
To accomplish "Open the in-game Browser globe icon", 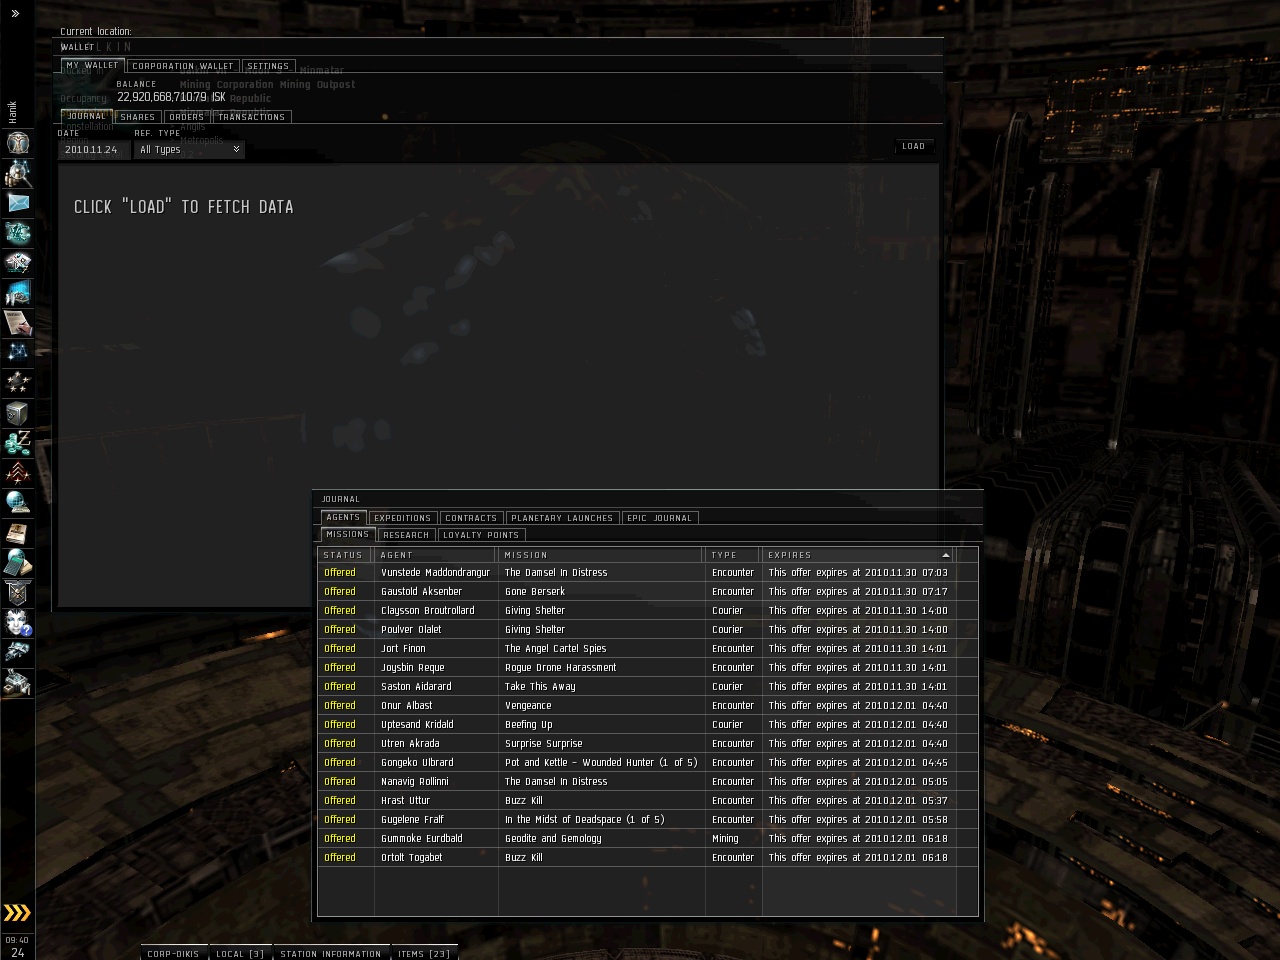I will coord(18,503).
